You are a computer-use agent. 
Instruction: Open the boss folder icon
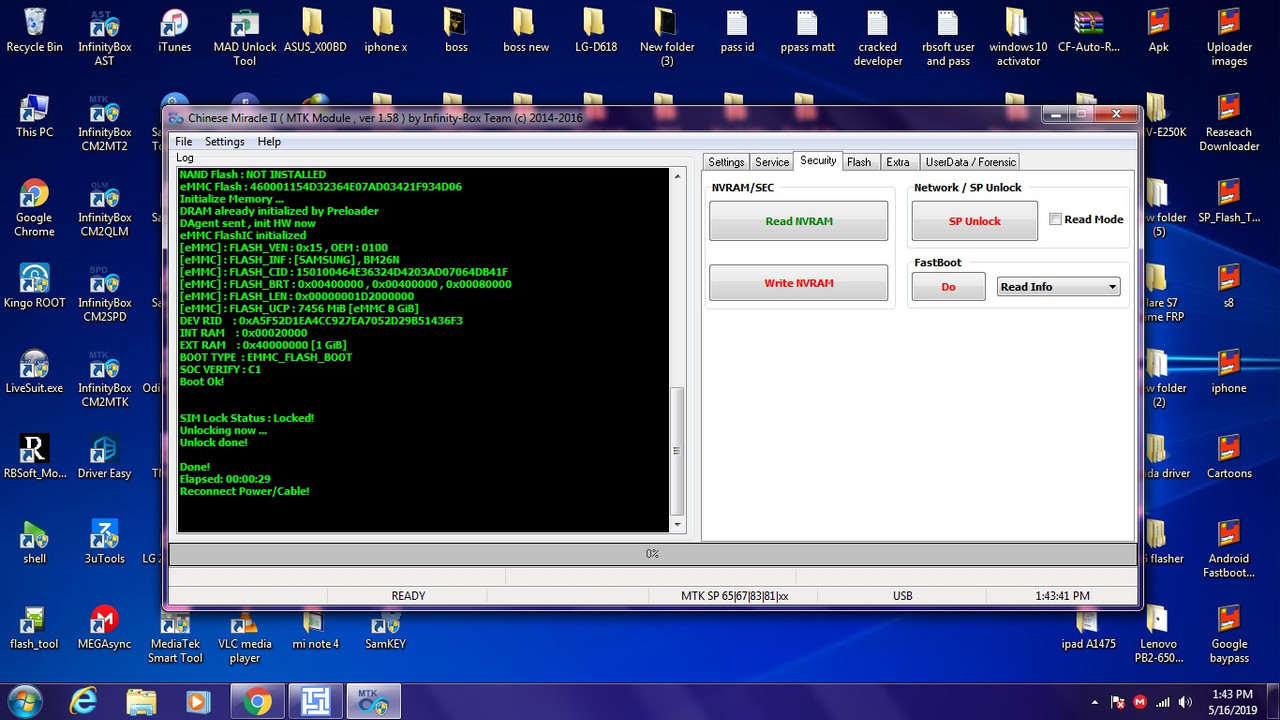pyautogui.click(x=456, y=31)
